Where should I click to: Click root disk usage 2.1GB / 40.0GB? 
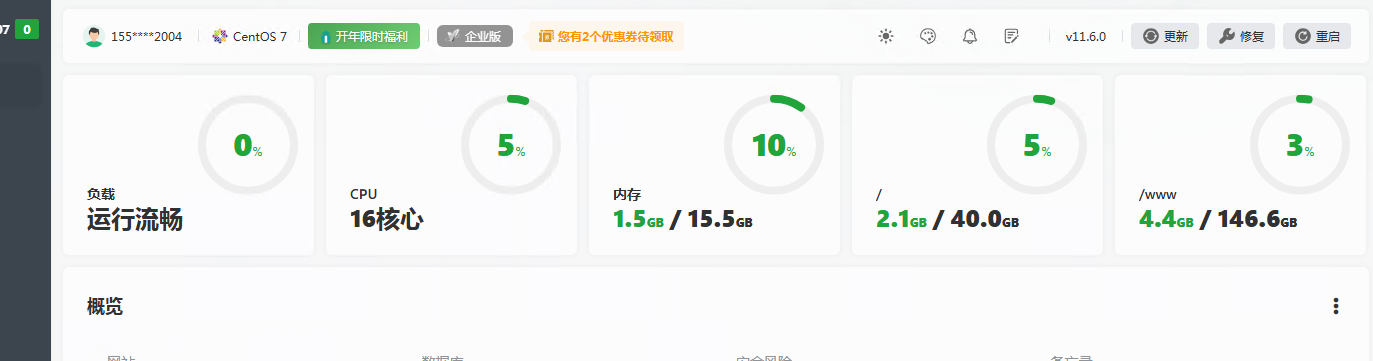[949, 220]
